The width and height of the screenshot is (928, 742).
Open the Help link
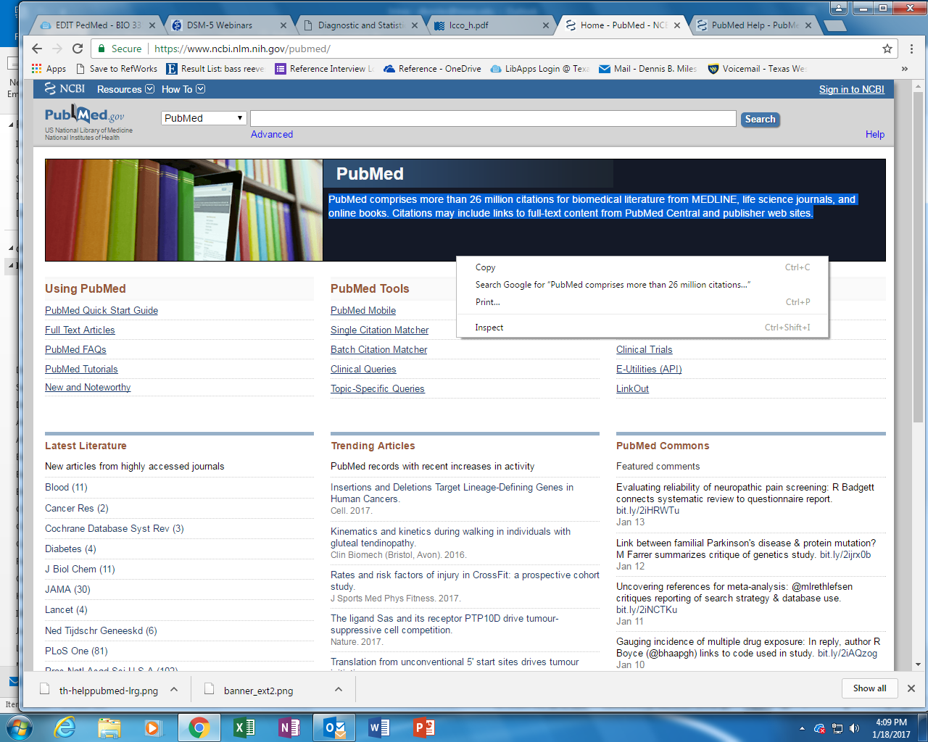click(875, 134)
